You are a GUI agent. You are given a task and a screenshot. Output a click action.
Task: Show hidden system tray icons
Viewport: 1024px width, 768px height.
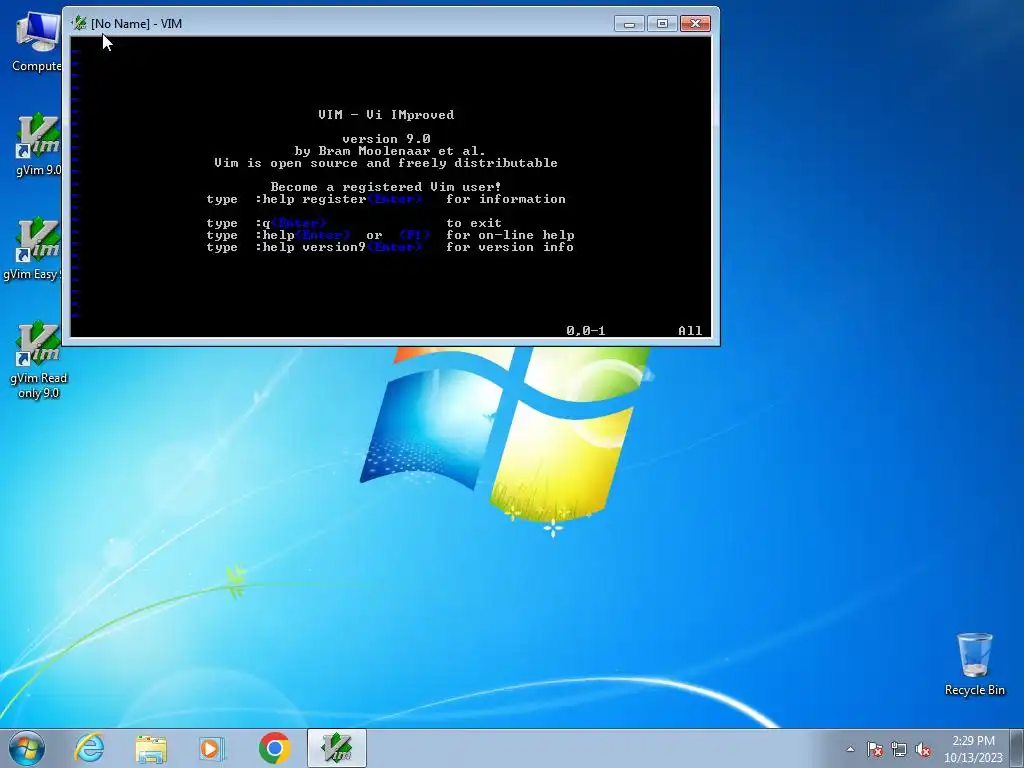coord(850,749)
